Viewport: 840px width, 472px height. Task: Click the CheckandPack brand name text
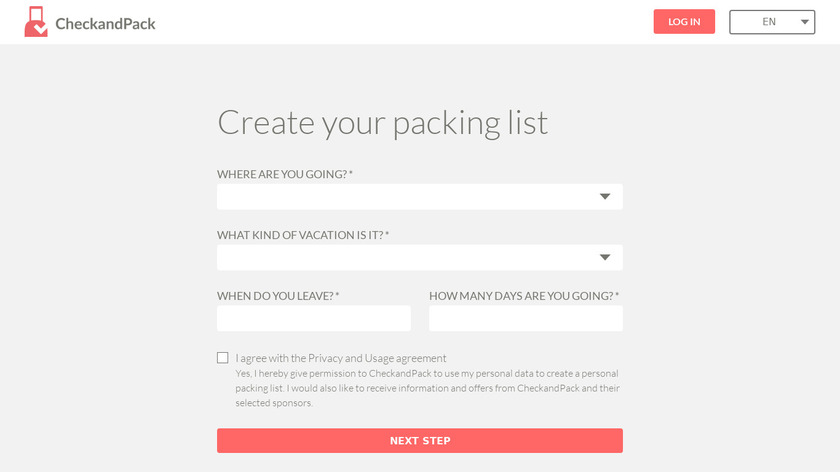106,24
